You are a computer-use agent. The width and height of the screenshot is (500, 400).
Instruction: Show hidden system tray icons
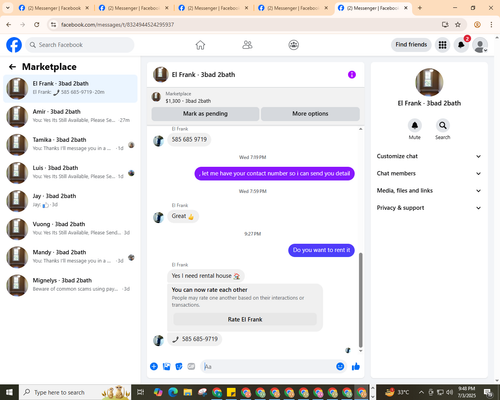click(x=421, y=392)
